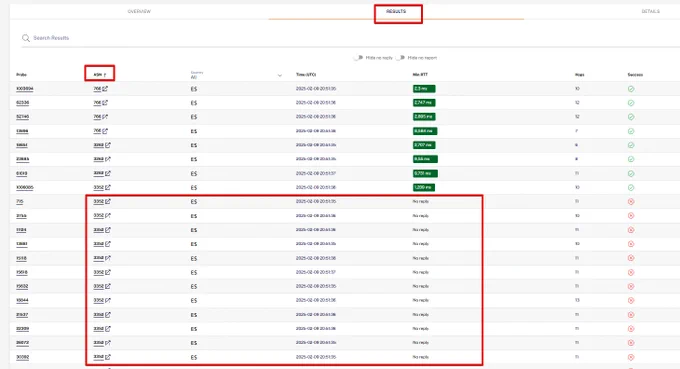Image resolution: width=680 pixels, height=369 pixels.
Task: Click external link icon in probe 715 row
Action: (108, 201)
